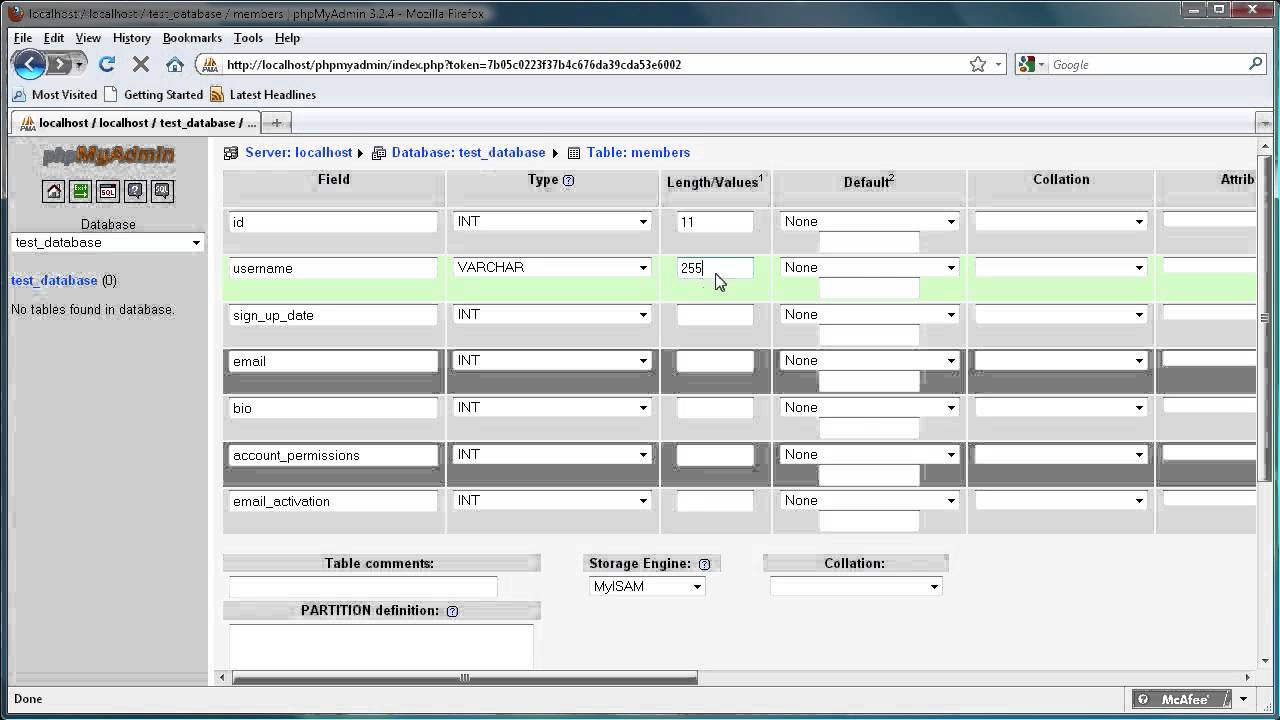
Task: Open the list all tabs arrow
Action: [1264, 123]
